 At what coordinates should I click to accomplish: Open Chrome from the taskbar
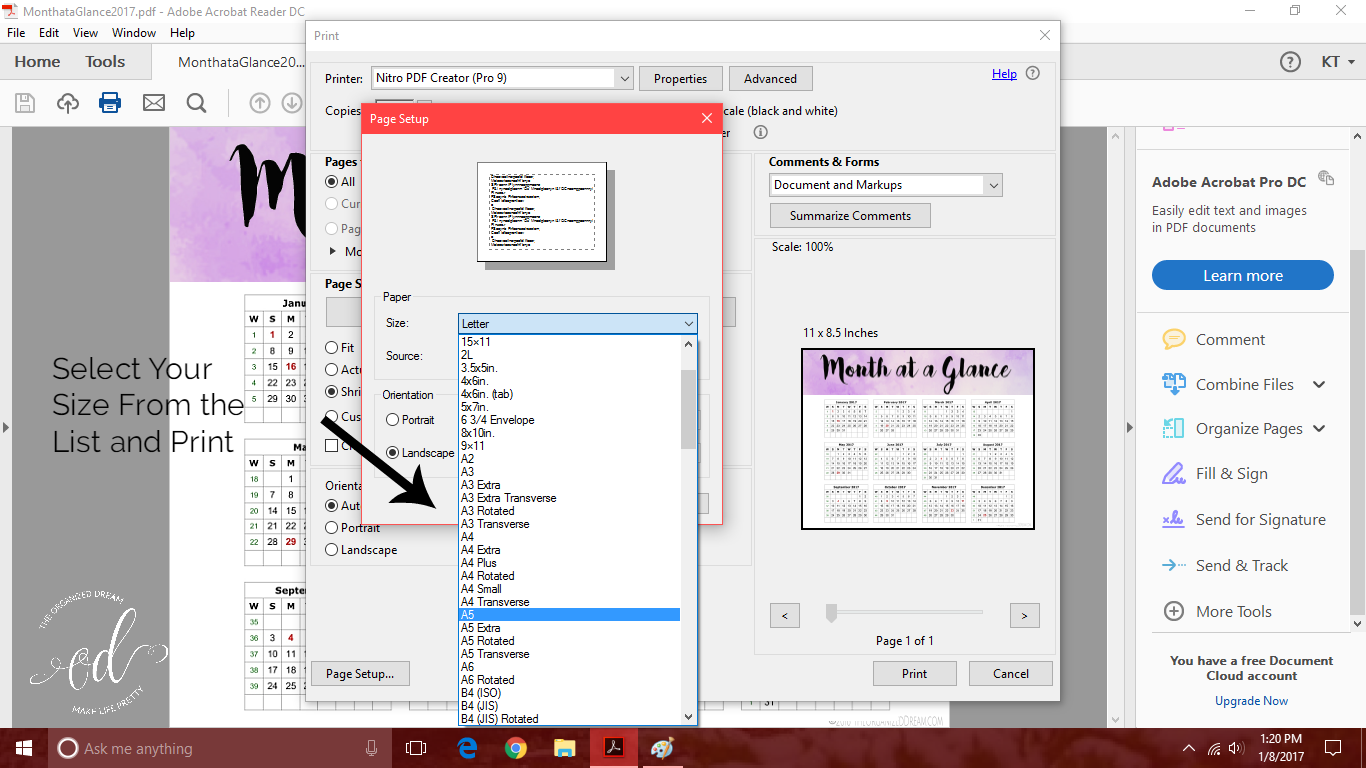[x=516, y=747]
